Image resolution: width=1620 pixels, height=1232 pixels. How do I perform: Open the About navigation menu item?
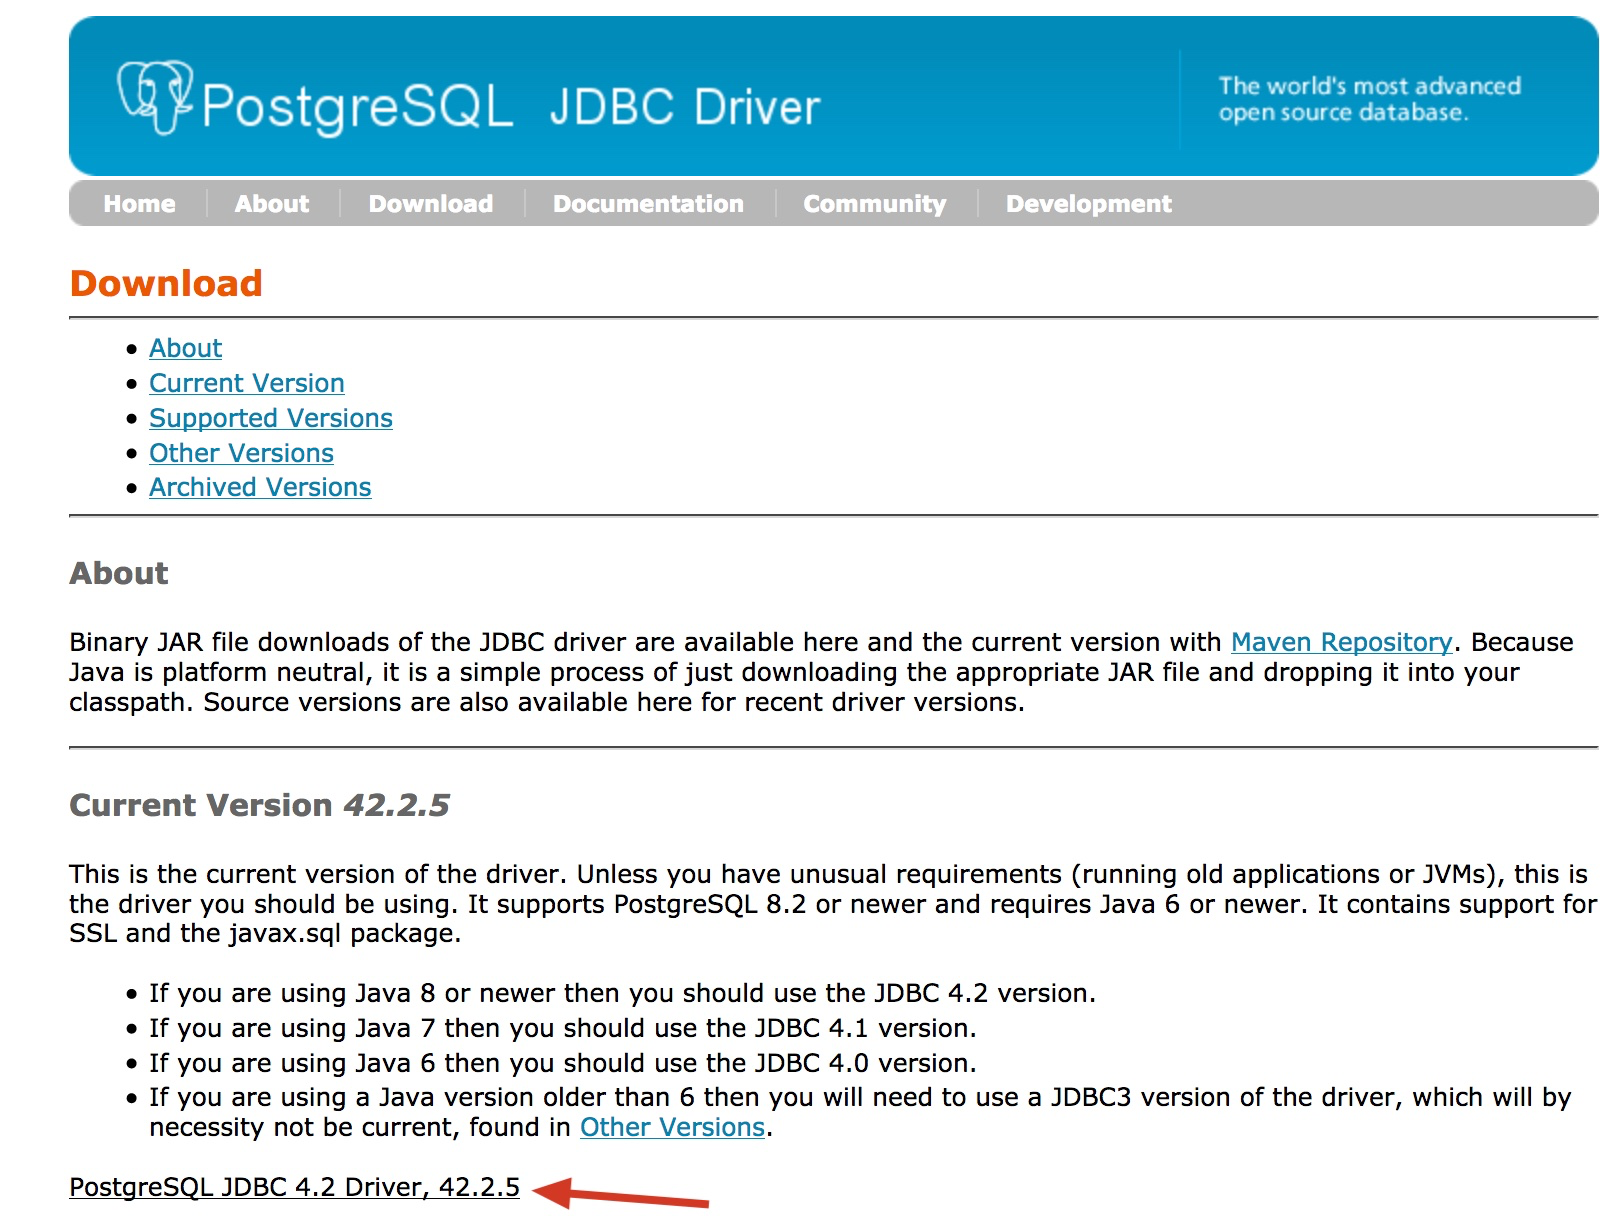272,204
